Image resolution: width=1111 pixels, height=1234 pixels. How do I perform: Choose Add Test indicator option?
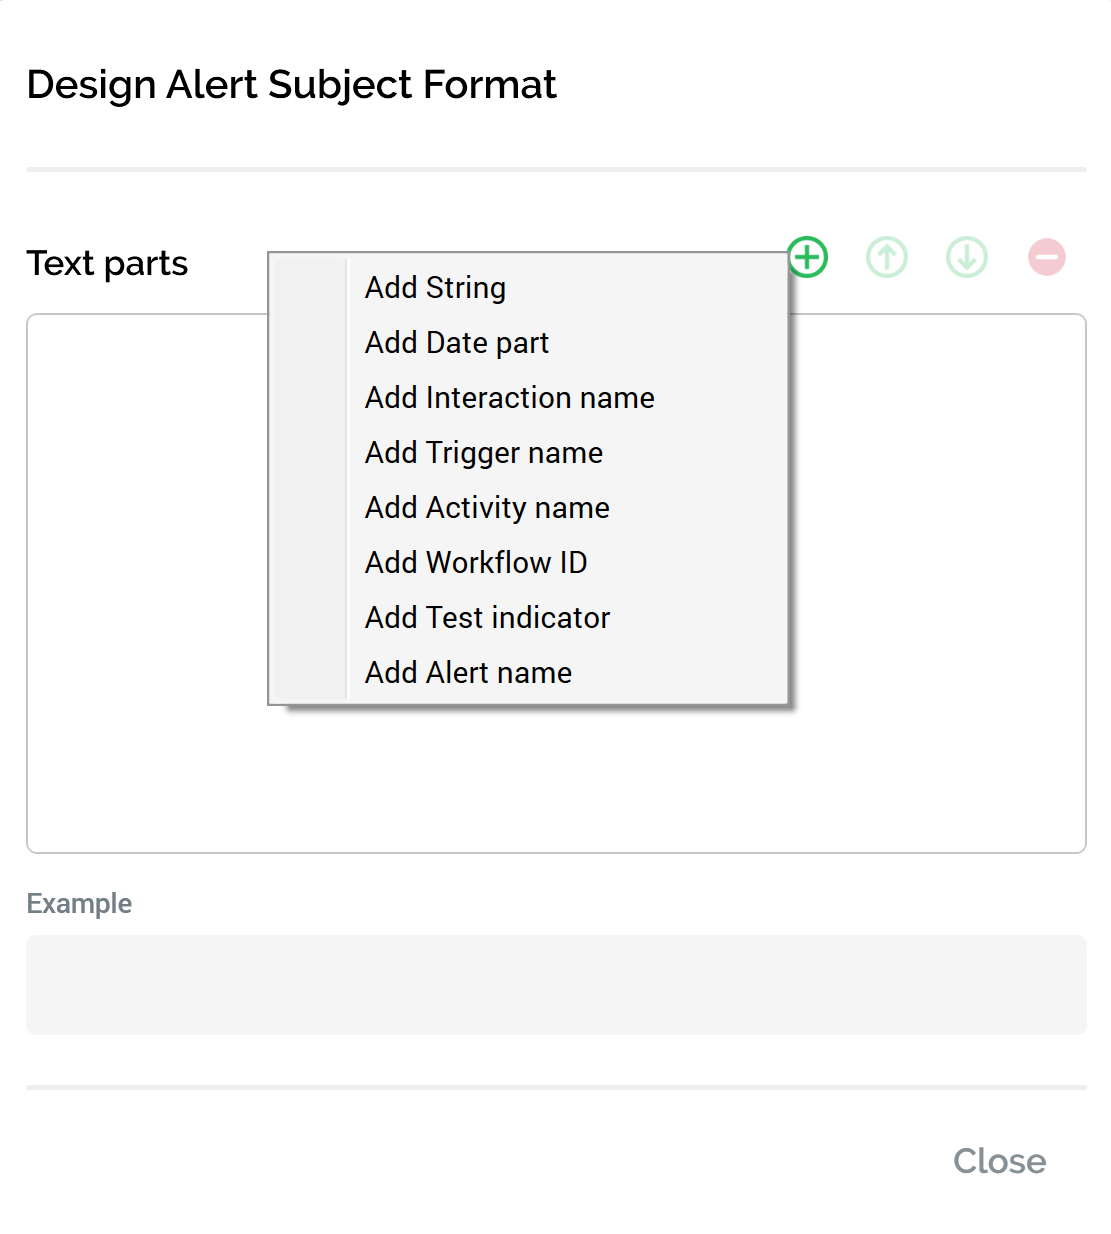coord(487,618)
